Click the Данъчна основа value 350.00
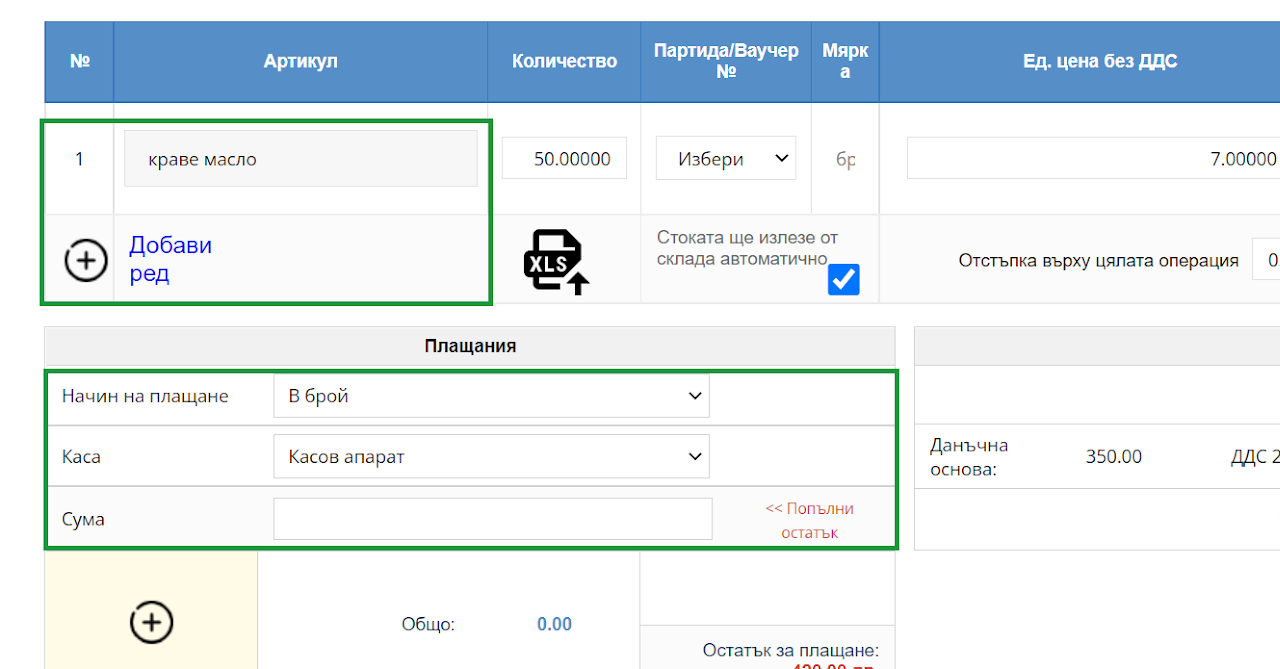1280x669 pixels. pyautogui.click(x=1114, y=457)
